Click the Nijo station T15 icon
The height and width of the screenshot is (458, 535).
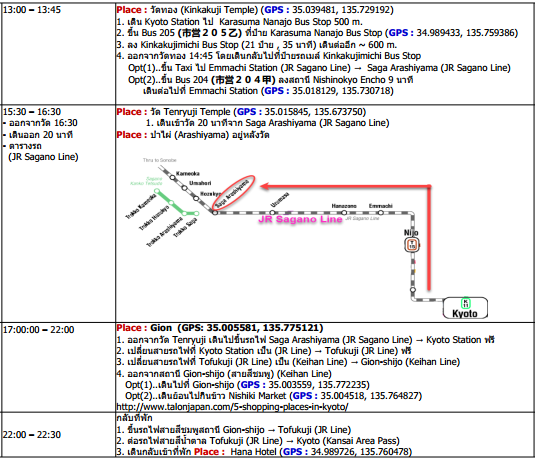tap(412, 245)
